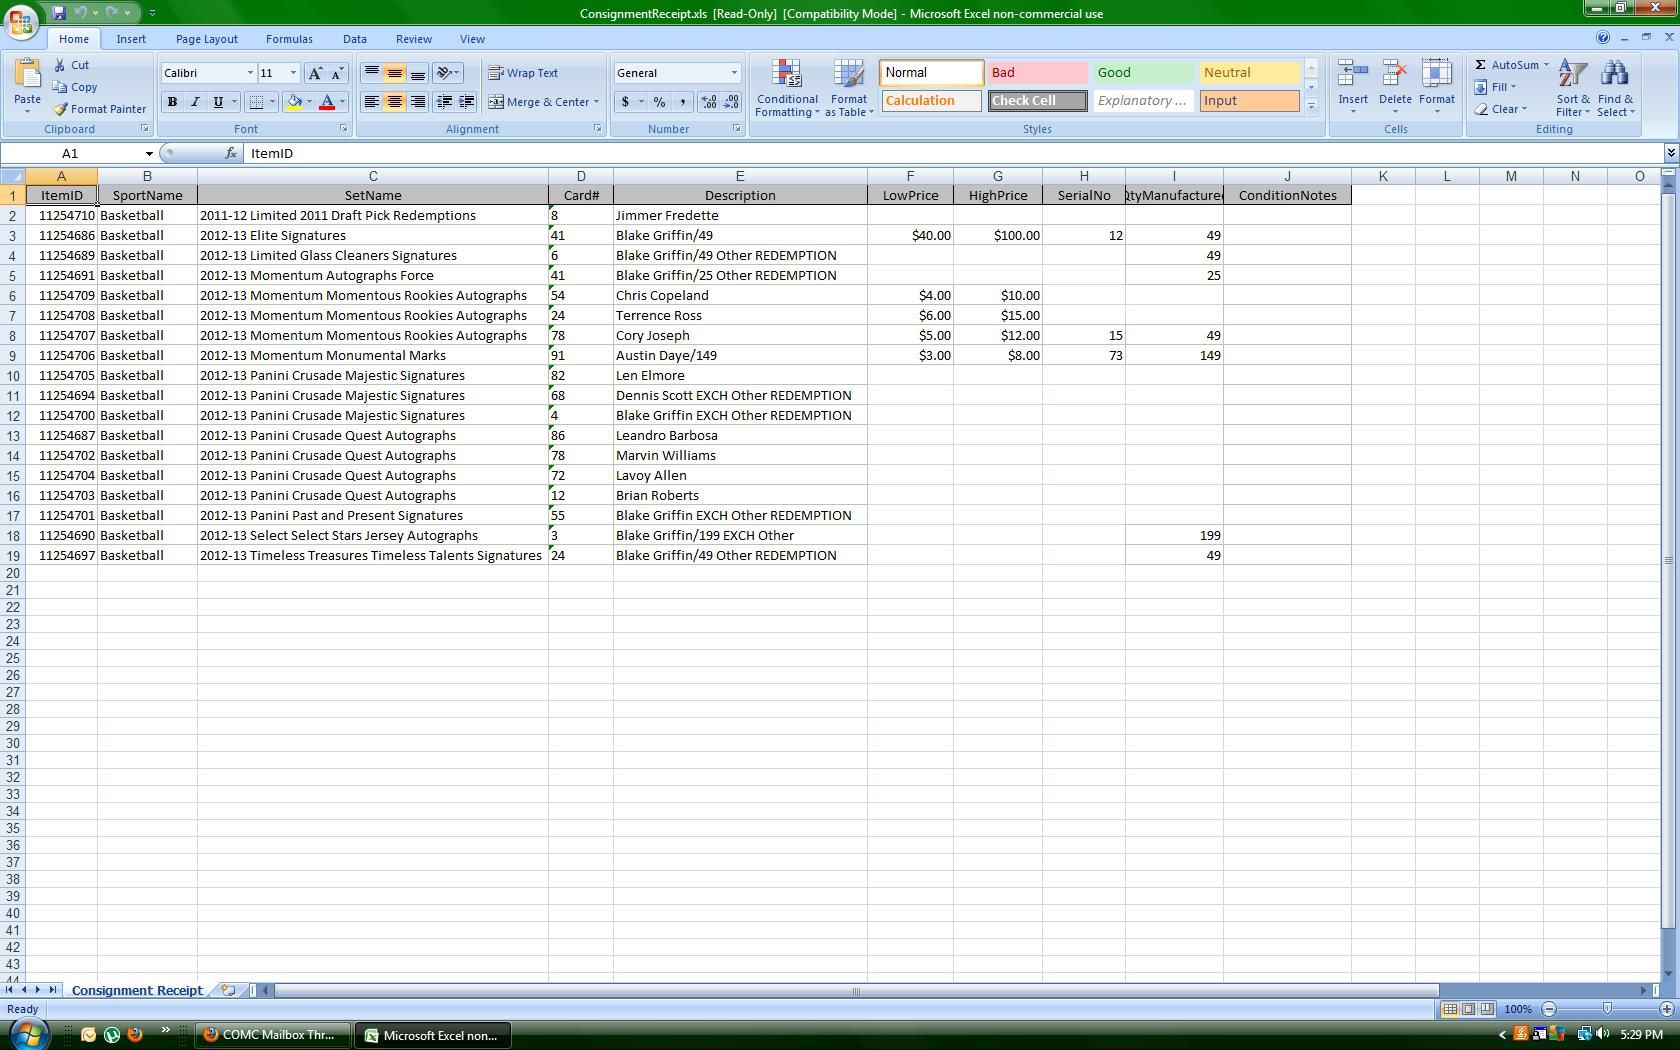Open text orientation options

[x=447, y=73]
